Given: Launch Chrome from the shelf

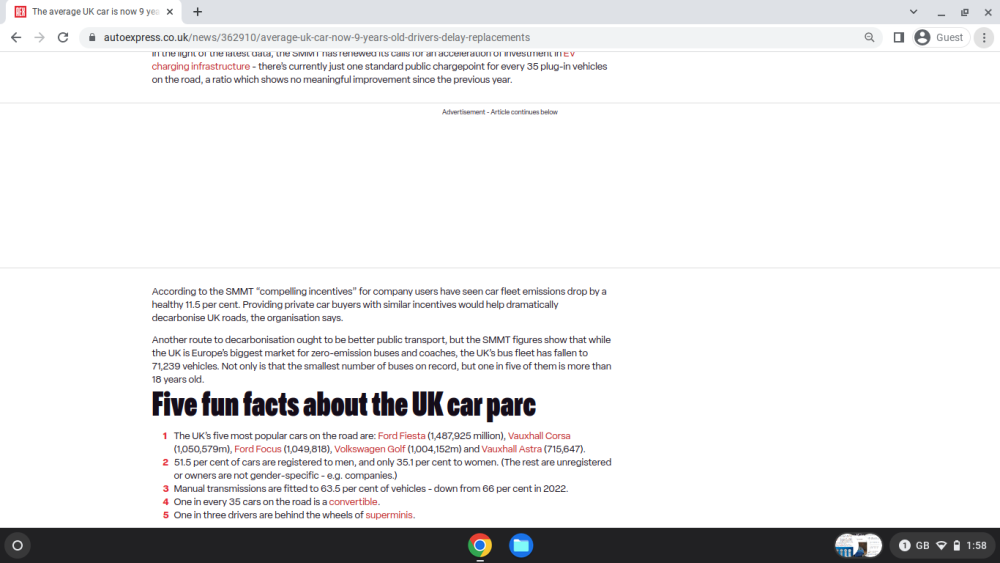Looking at the screenshot, I should pos(480,546).
